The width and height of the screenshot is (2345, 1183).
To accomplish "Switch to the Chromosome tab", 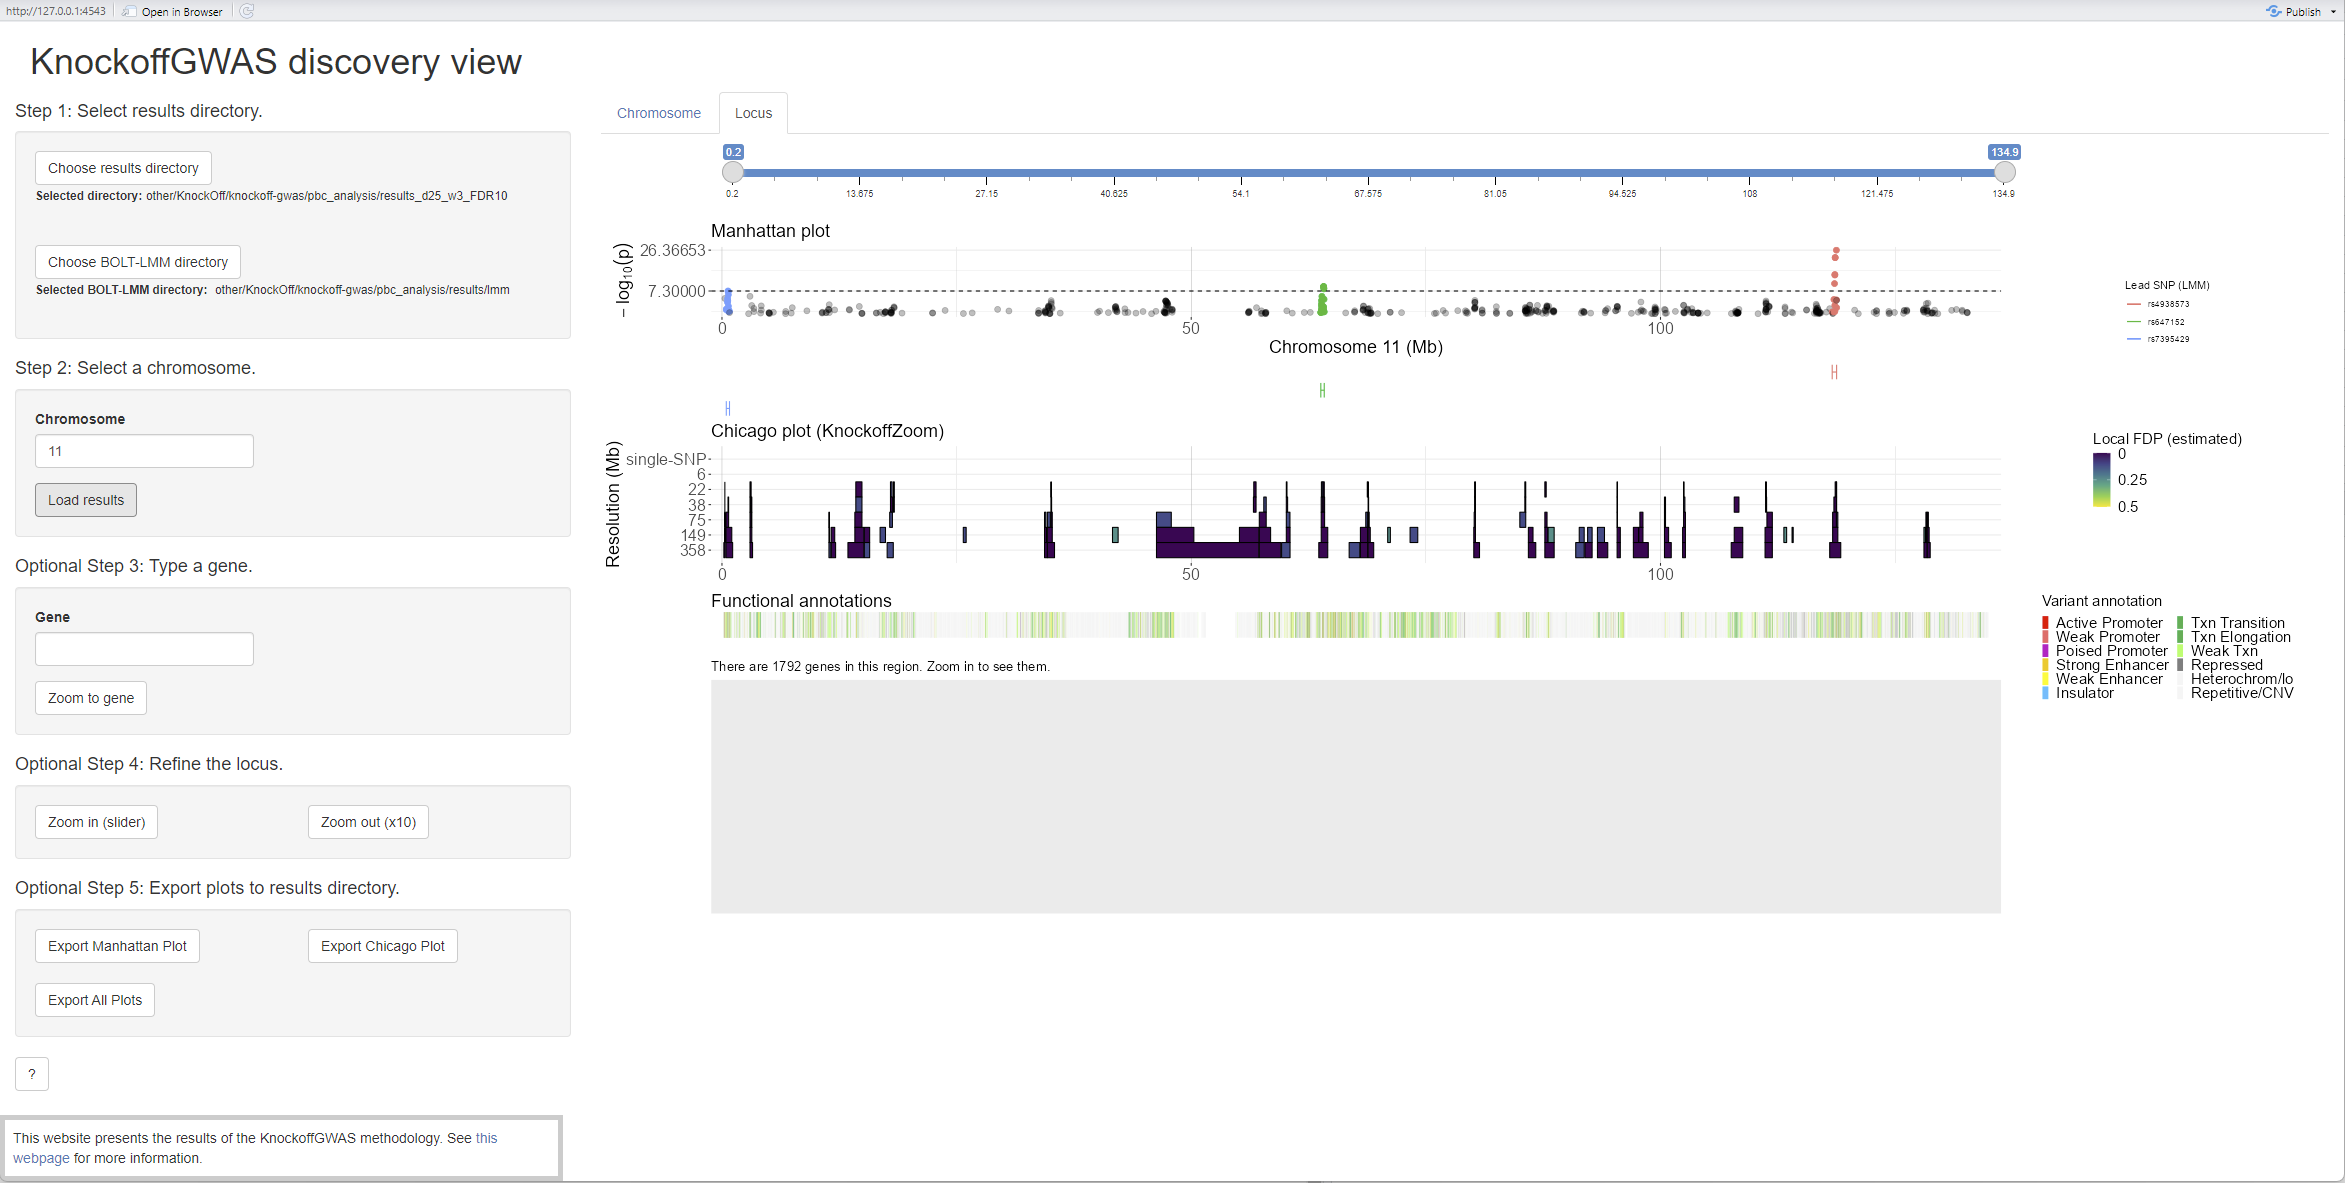I will (659, 113).
